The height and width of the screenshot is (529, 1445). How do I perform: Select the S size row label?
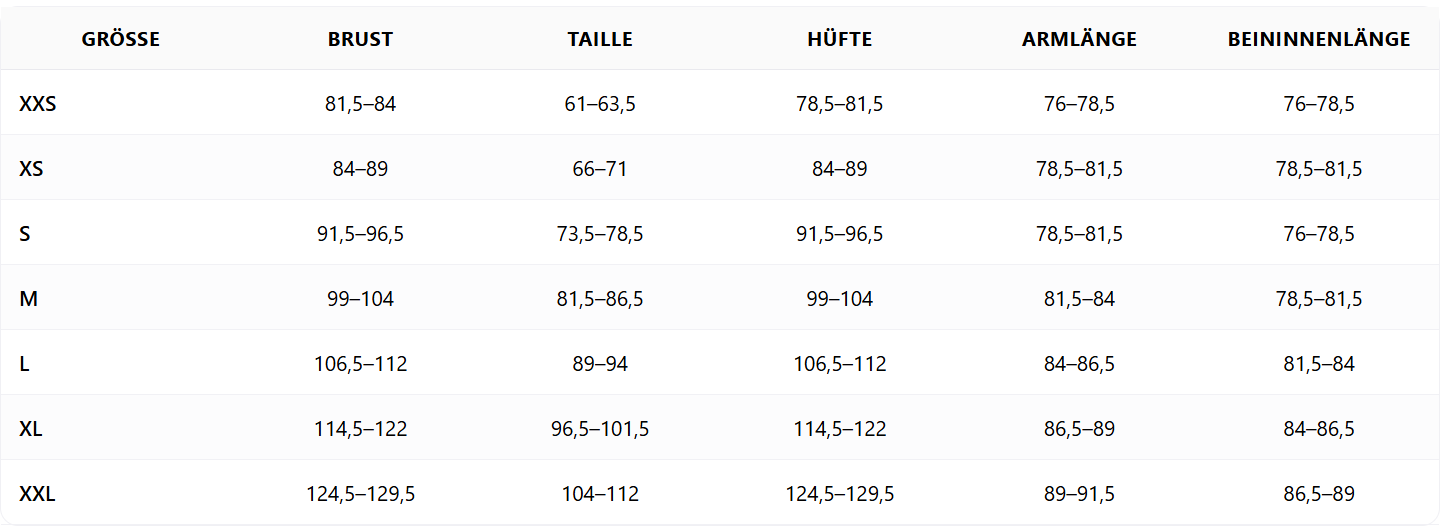point(25,234)
